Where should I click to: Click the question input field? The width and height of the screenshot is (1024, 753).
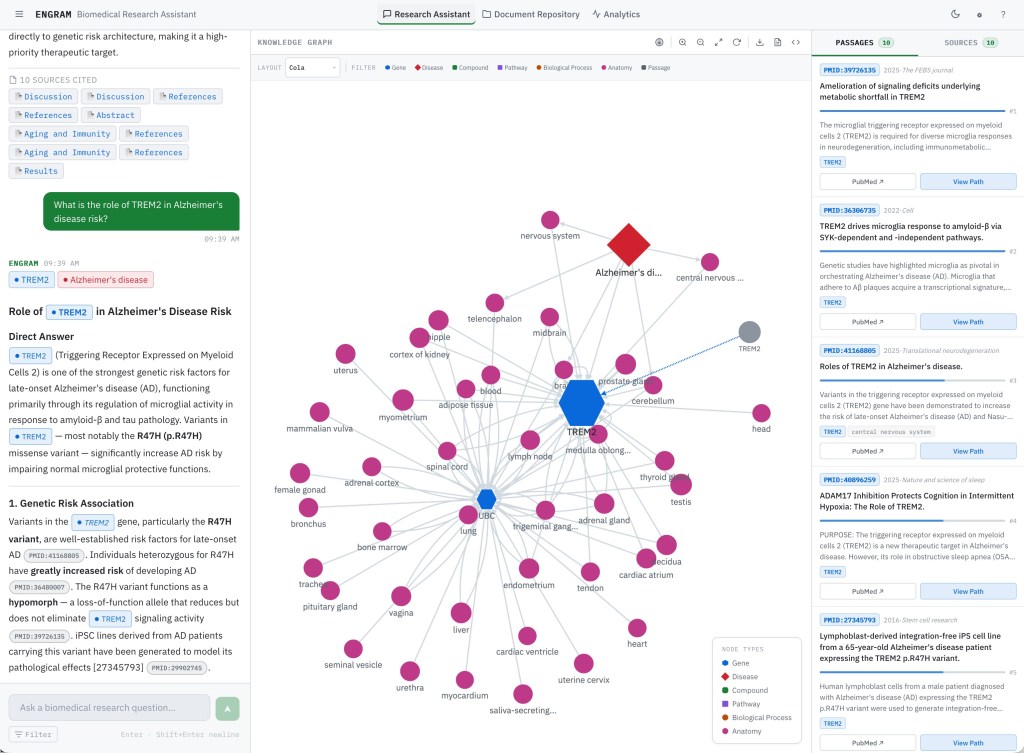point(110,708)
